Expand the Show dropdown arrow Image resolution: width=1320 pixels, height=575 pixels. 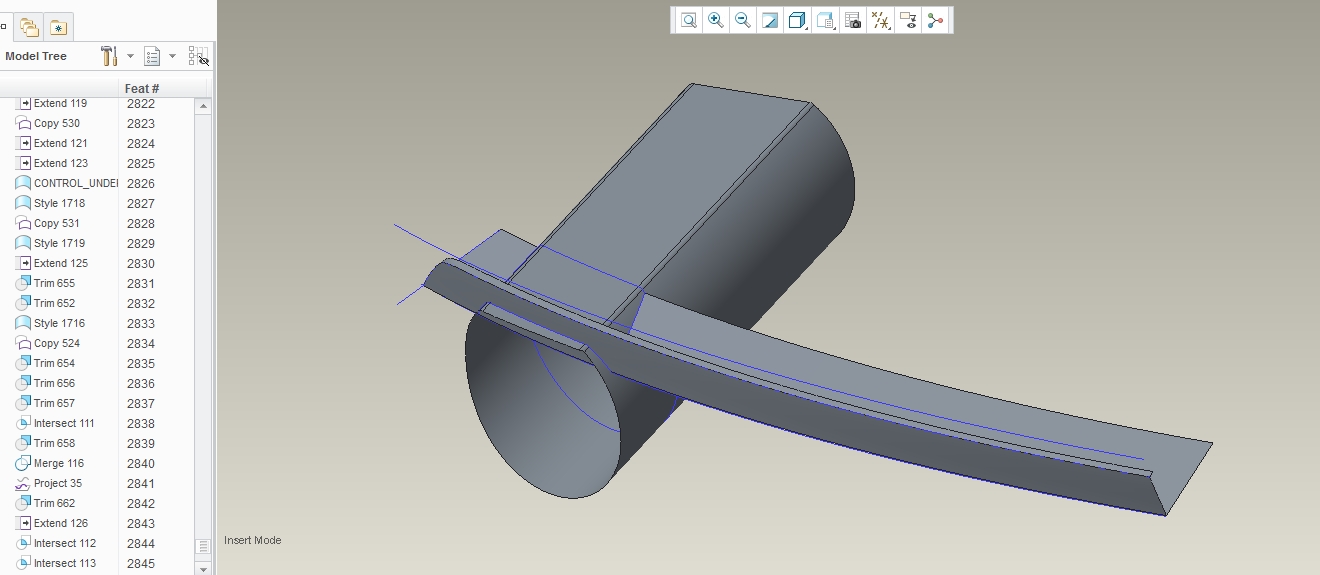172,56
